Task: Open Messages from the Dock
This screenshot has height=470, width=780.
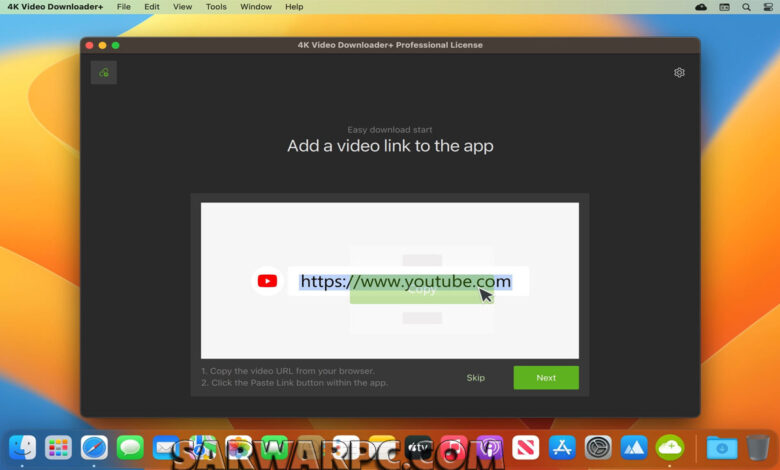Action: coord(130,447)
